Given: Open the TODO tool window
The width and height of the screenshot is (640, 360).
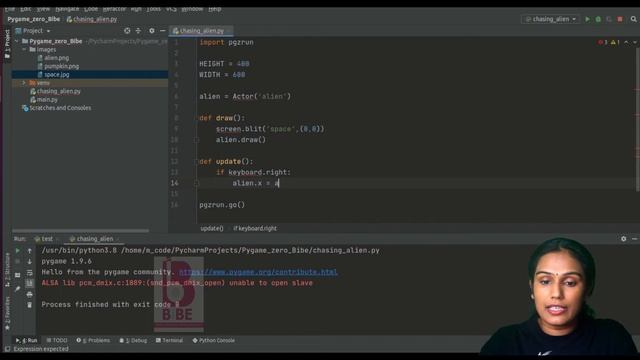Looking at the screenshot, I should (57, 340).
